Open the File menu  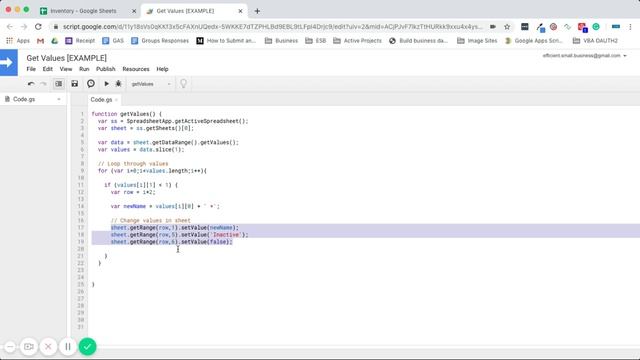(31, 69)
